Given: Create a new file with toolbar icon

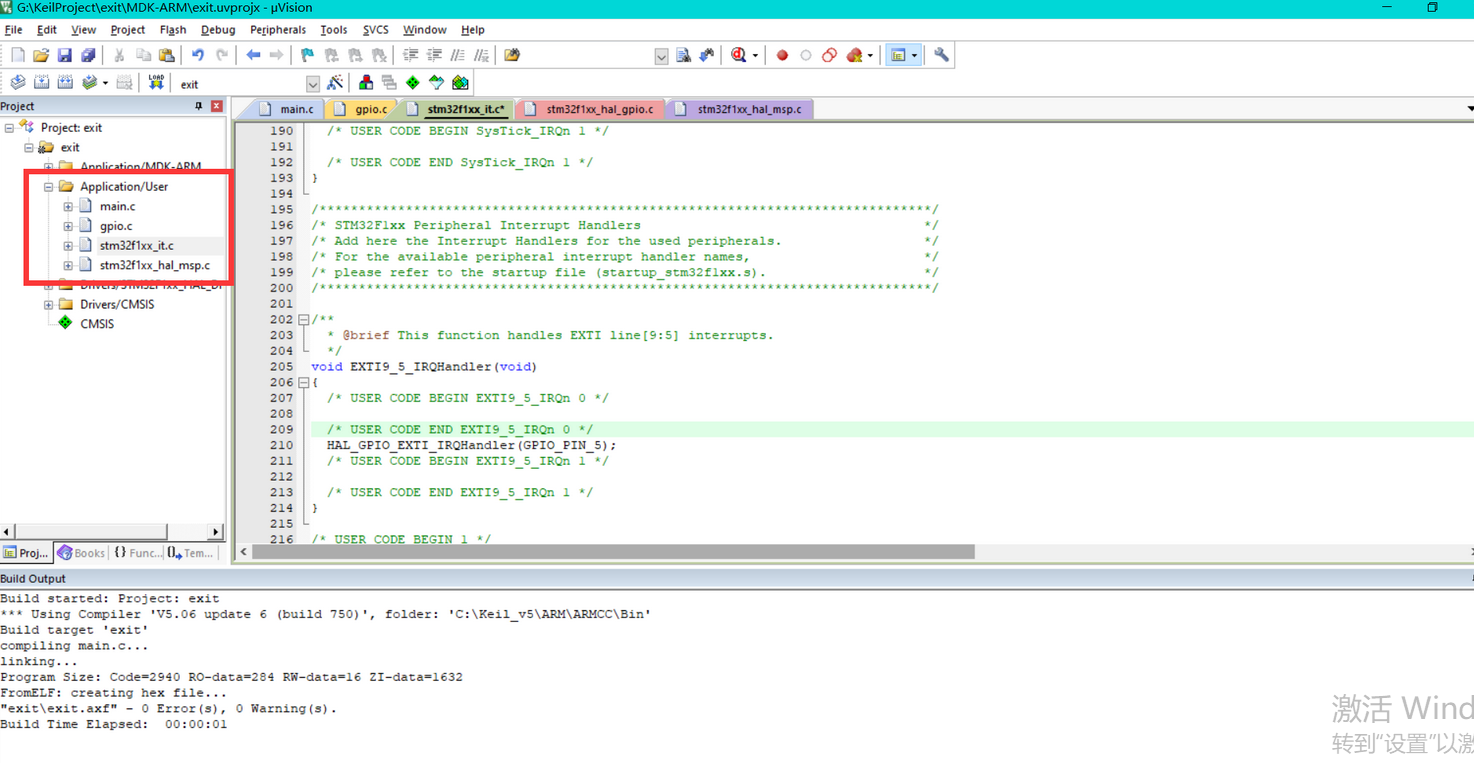Looking at the screenshot, I should pos(18,56).
